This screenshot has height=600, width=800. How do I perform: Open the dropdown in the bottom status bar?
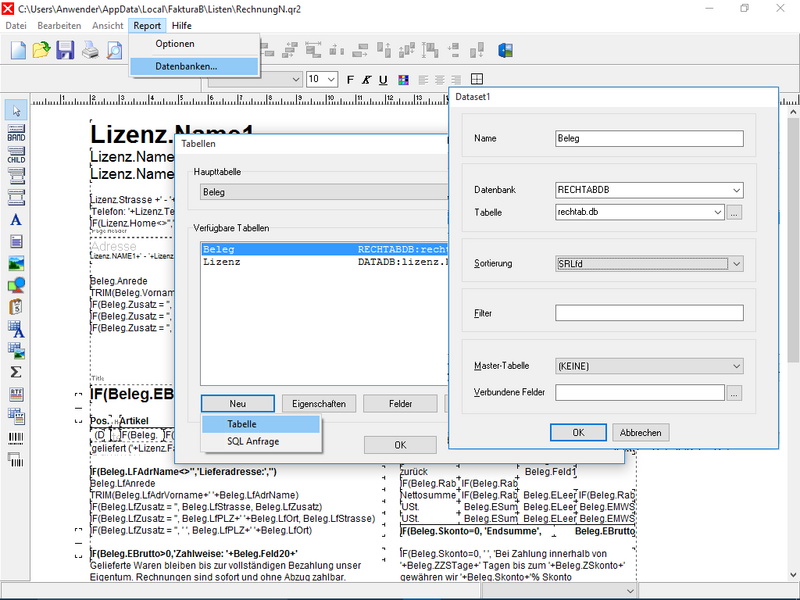tap(630, 591)
